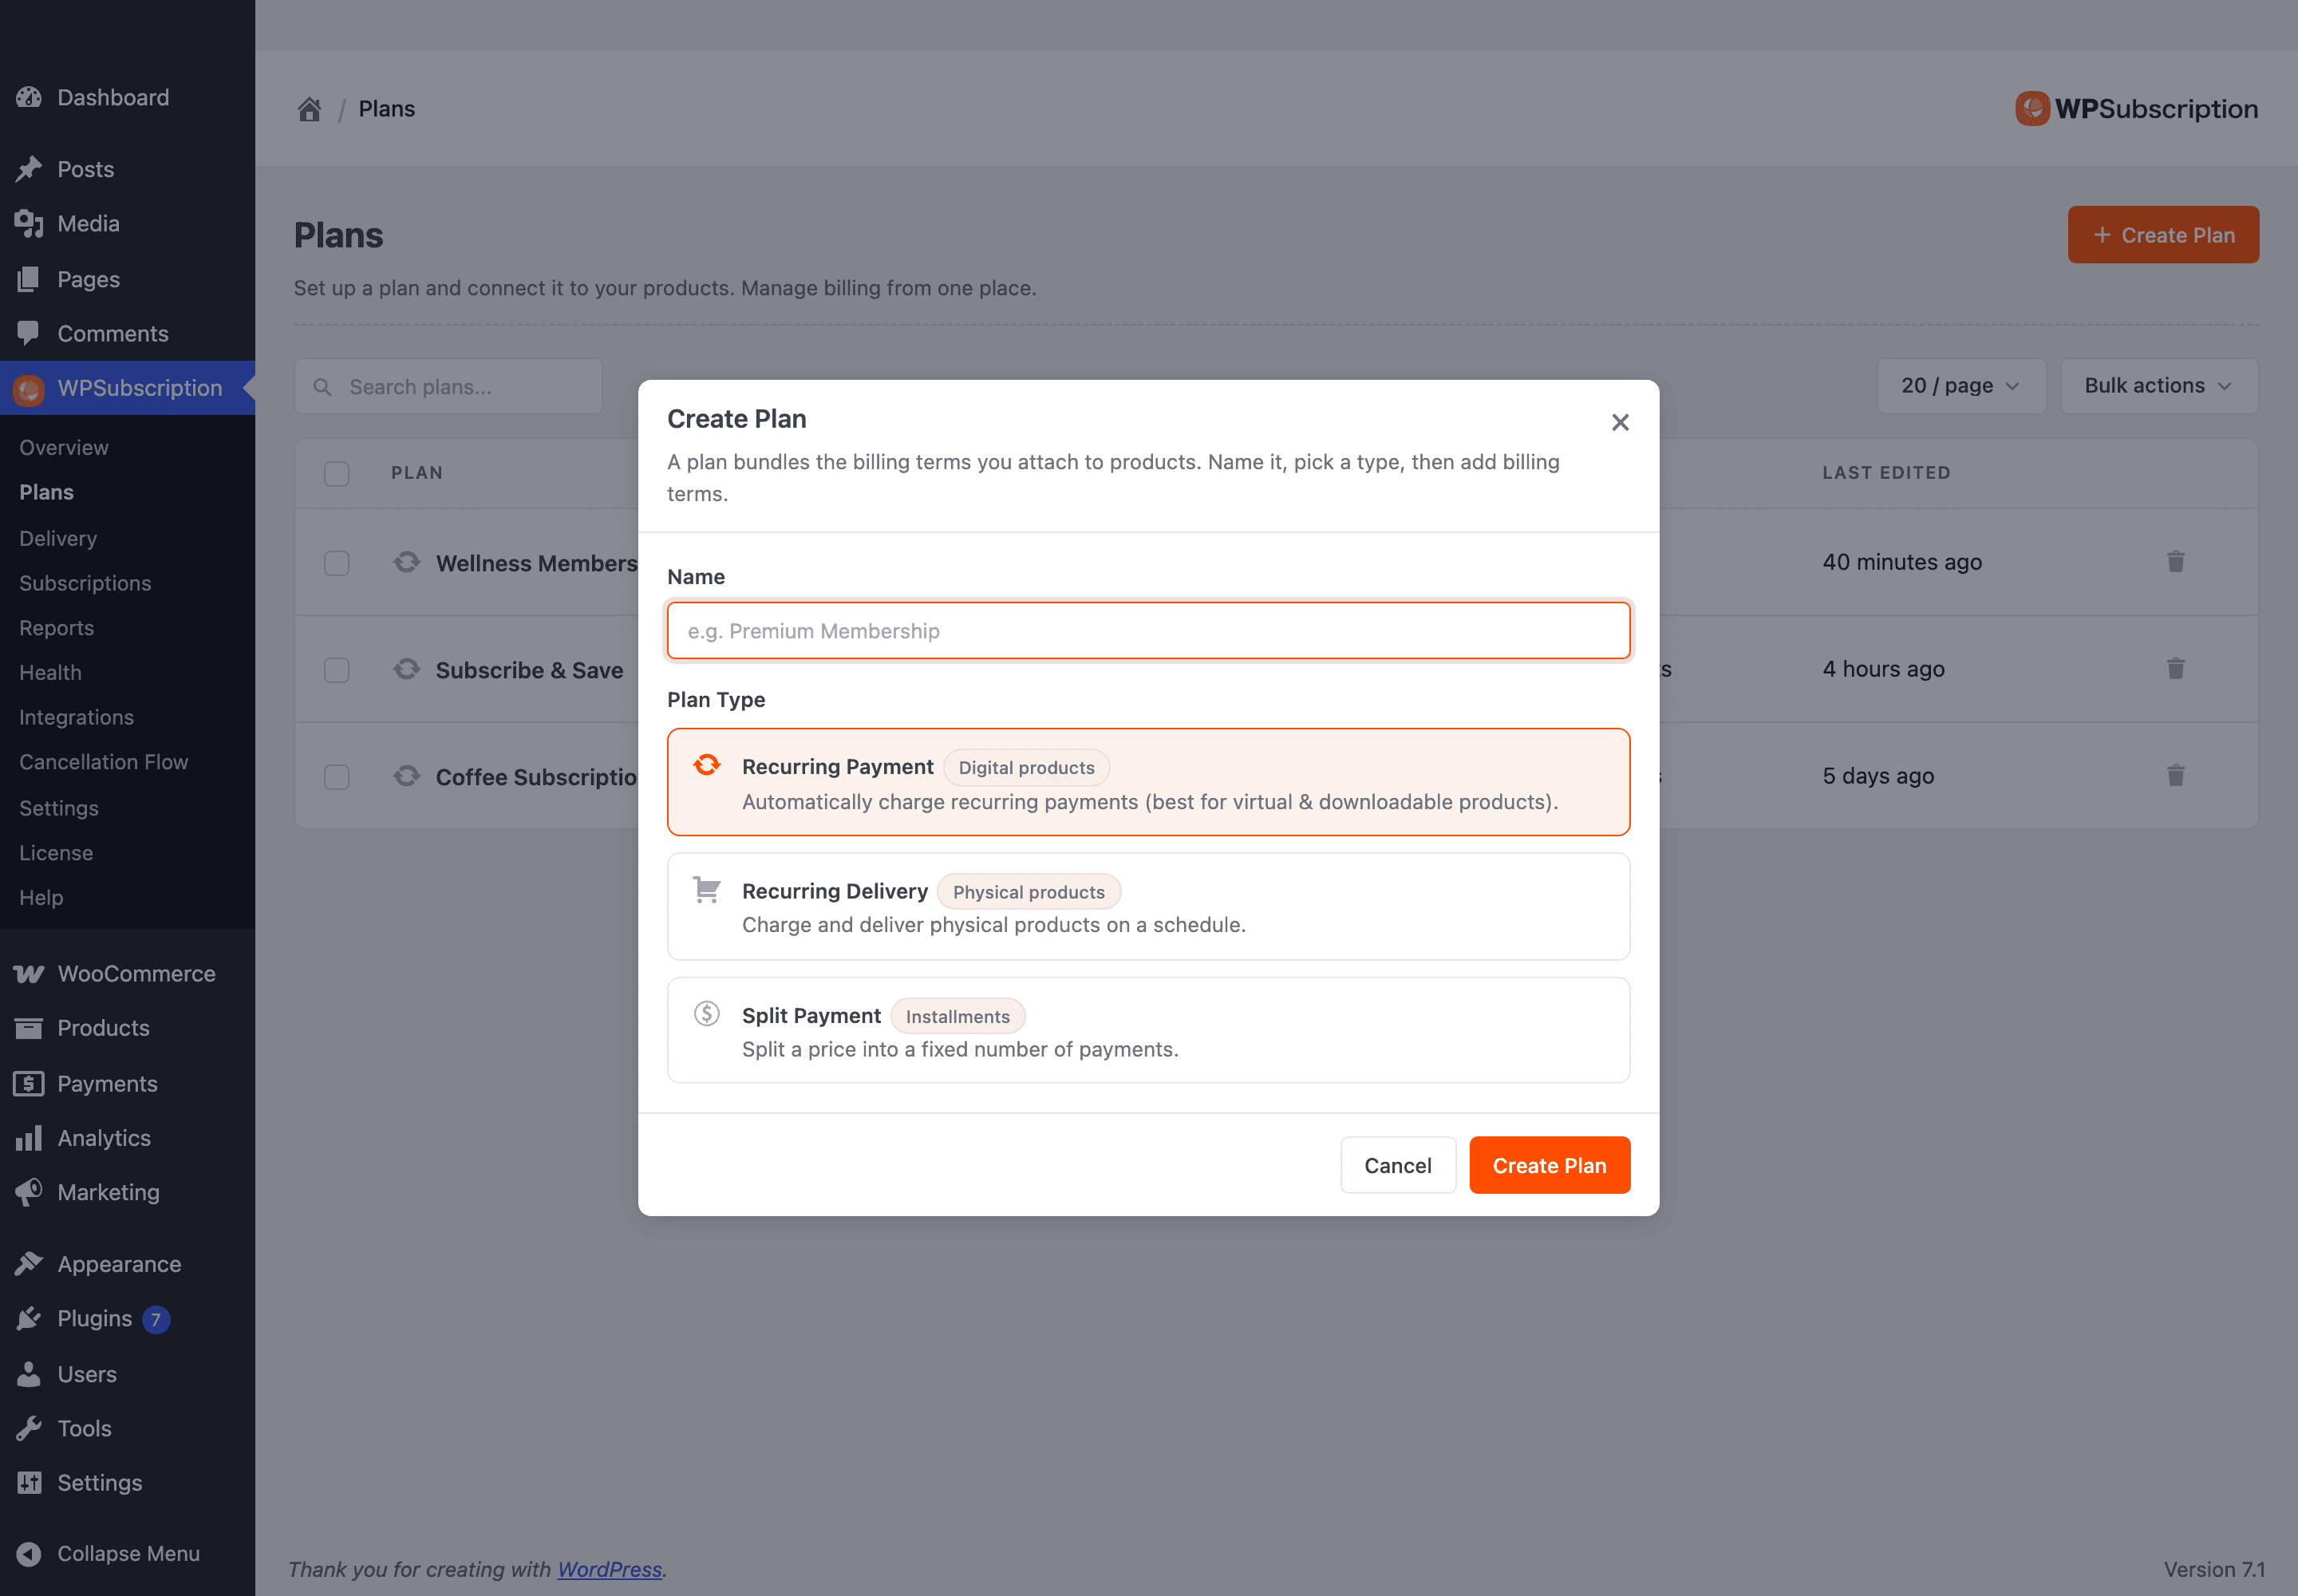
Task: Click the Dashboard gauge icon in the sidebar
Action: 29,97
